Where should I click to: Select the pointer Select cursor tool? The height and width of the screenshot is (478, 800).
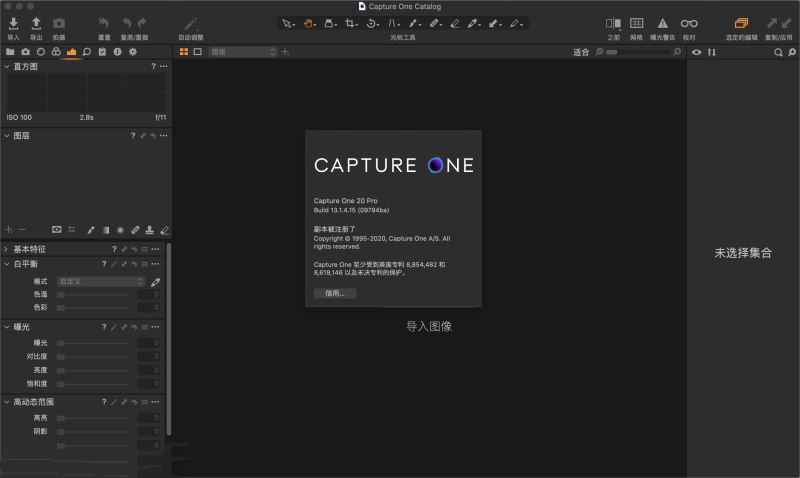[x=288, y=23]
